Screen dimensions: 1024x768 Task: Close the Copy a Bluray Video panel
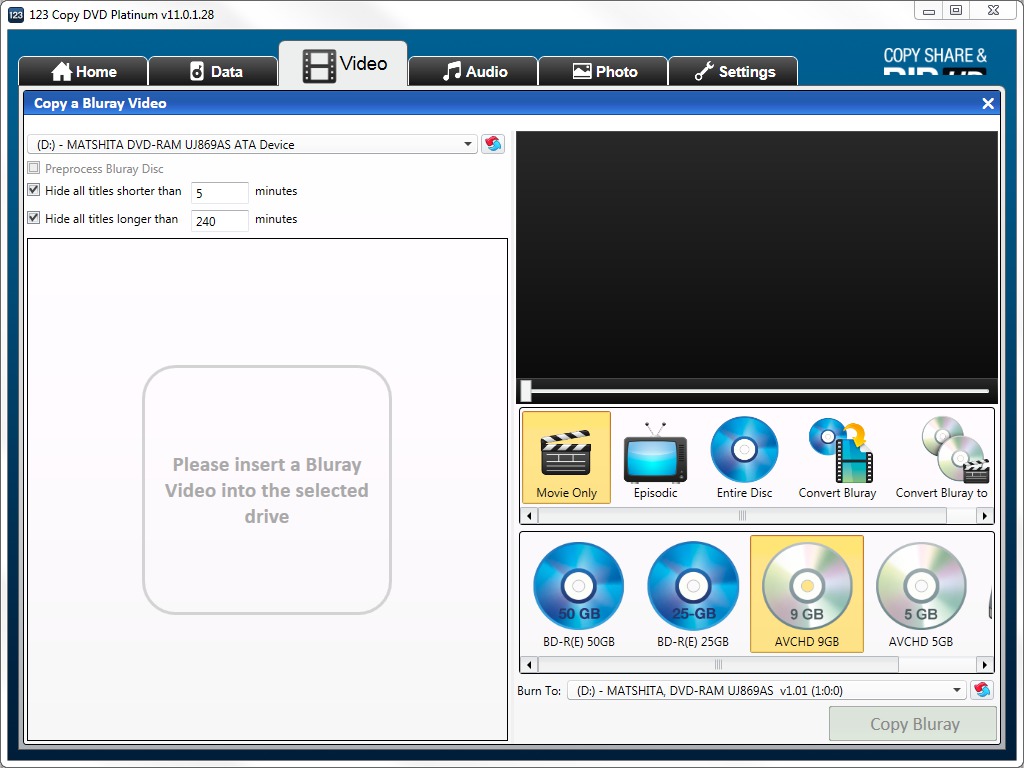coord(987,103)
